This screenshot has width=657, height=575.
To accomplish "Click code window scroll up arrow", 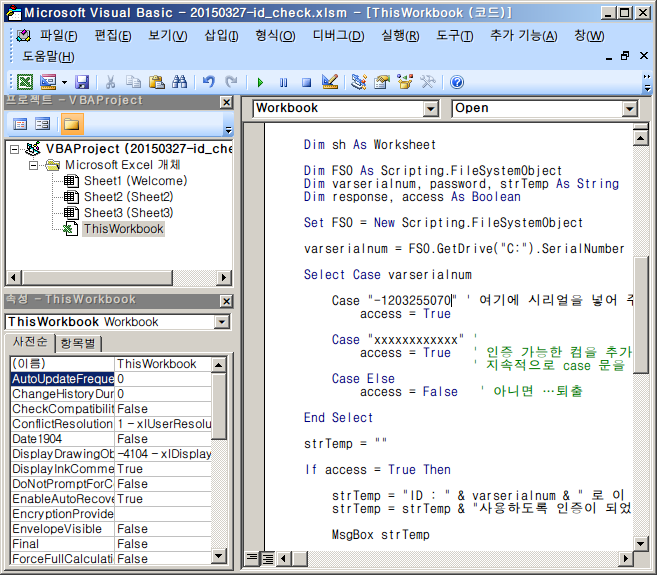I will point(641,138).
